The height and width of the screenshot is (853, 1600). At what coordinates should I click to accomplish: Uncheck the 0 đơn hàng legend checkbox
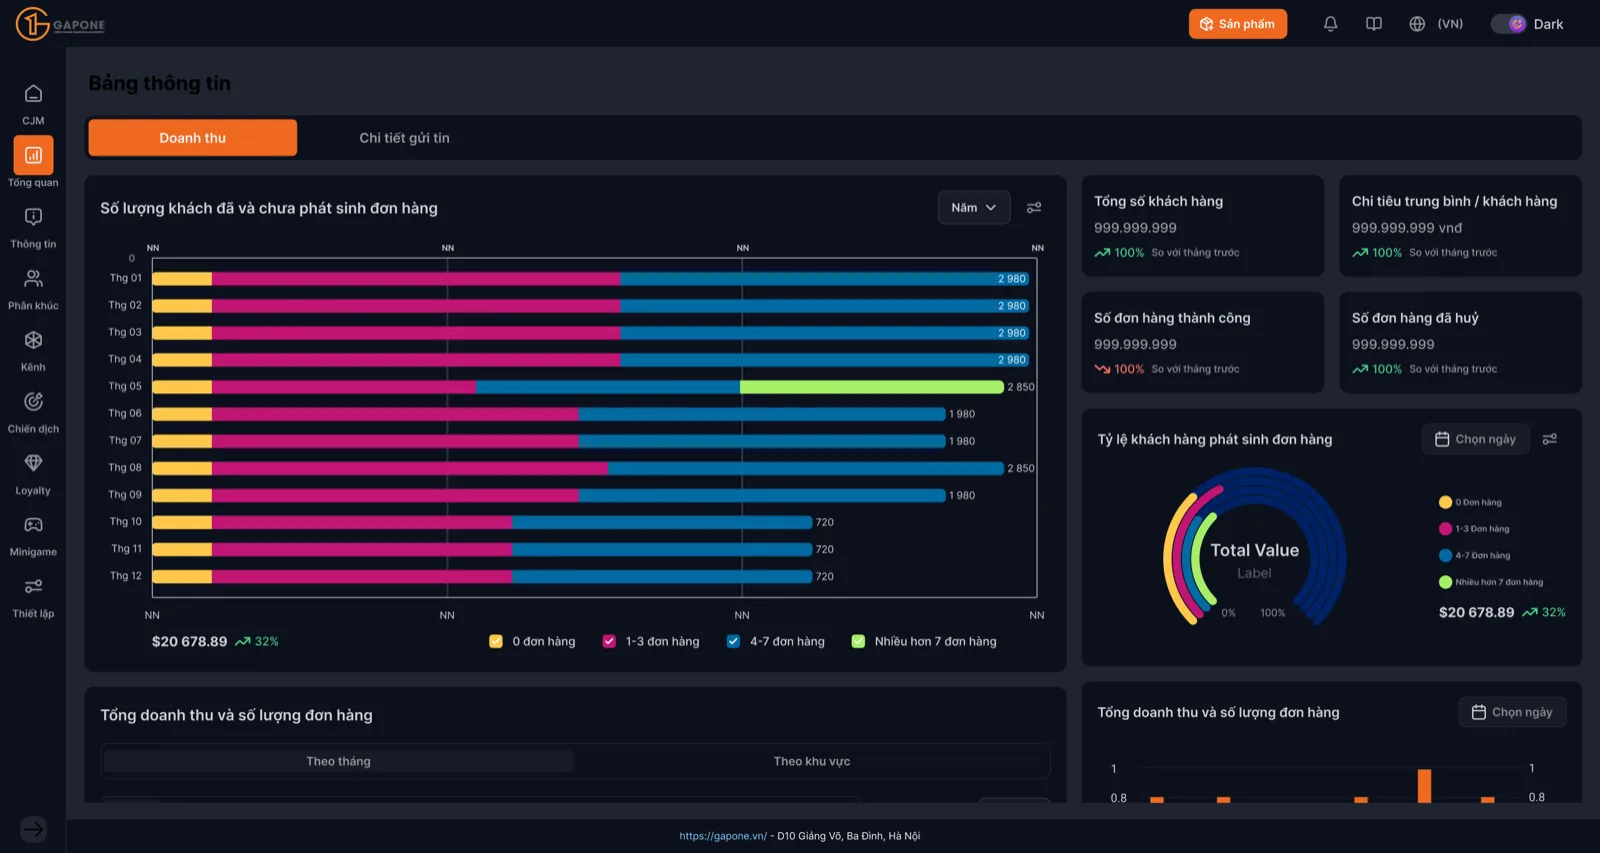tap(496, 642)
